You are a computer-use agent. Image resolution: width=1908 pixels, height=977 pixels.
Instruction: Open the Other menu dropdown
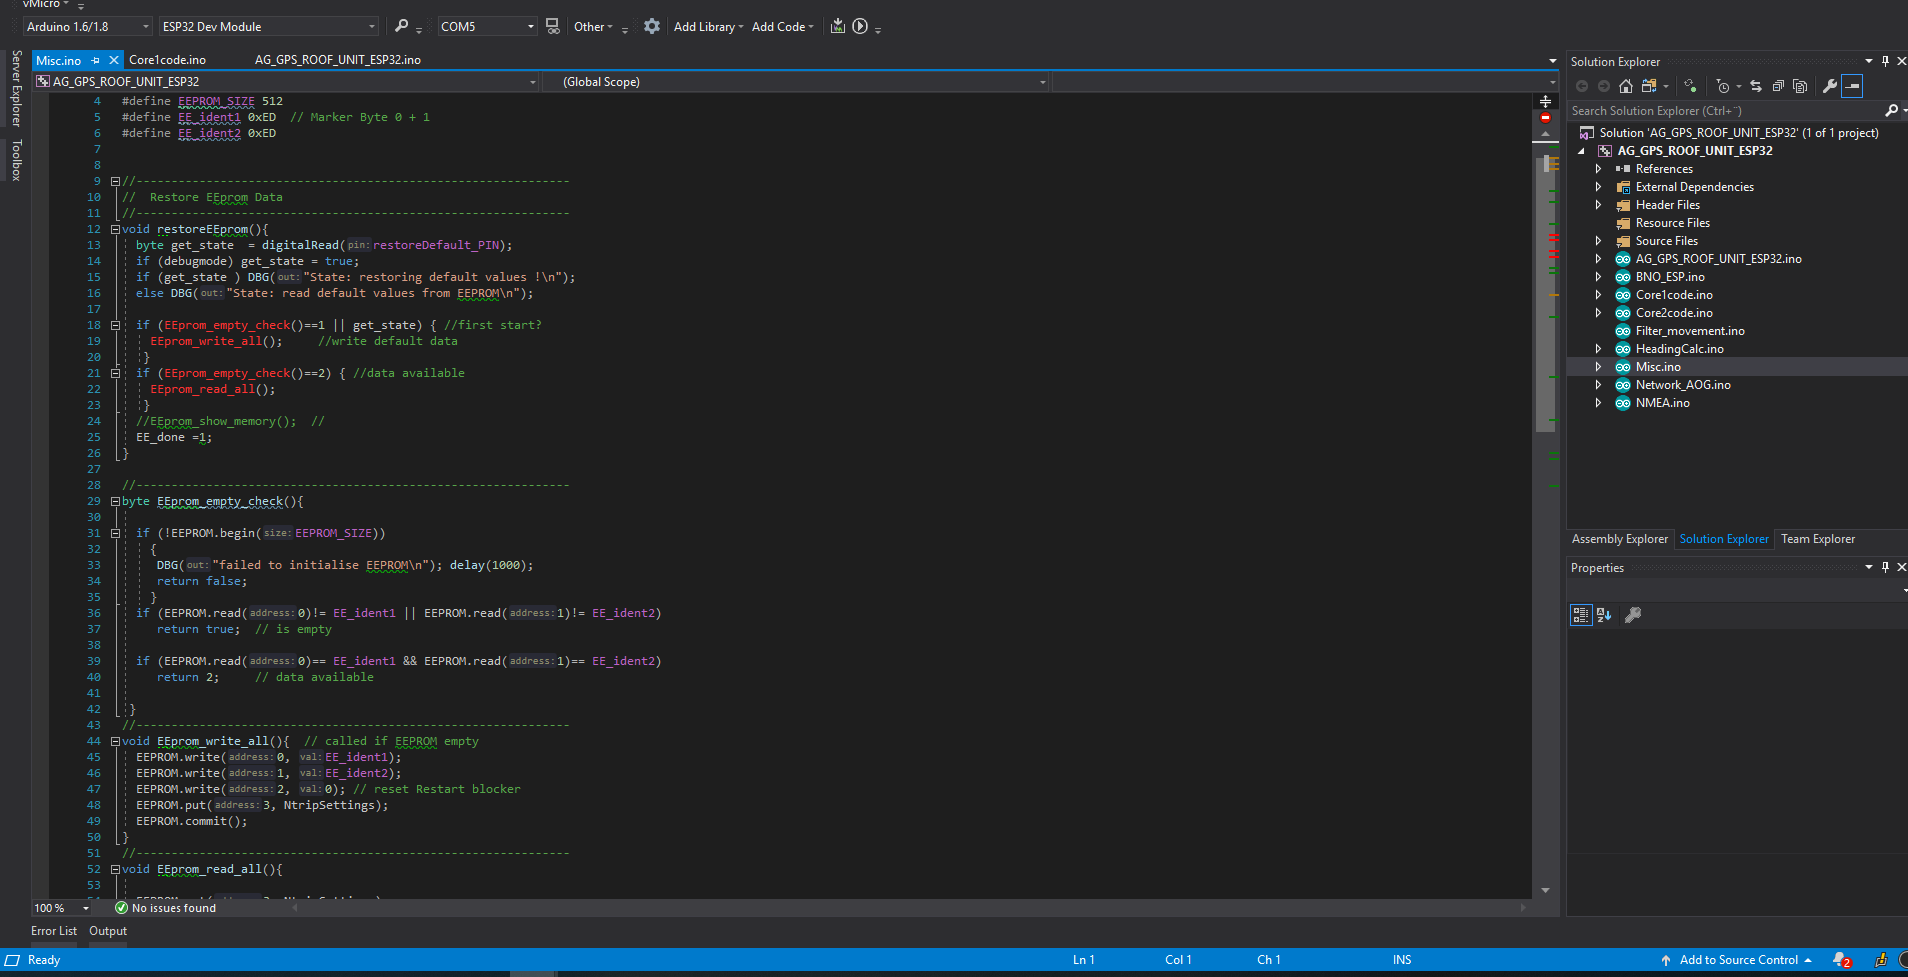coord(593,26)
